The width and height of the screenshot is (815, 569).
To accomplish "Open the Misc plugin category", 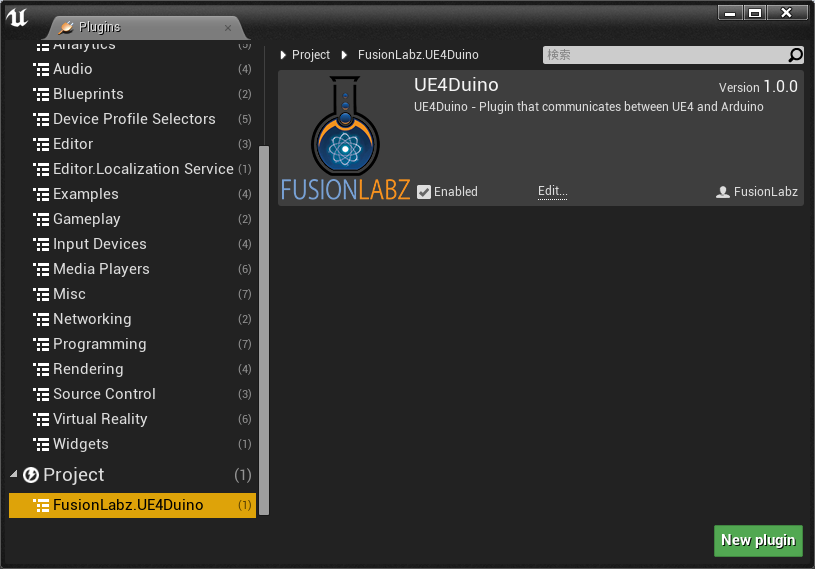I will [132, 294].
